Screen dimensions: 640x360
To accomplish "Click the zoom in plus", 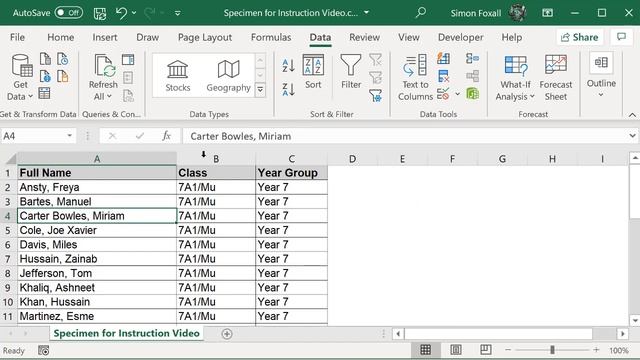I will [596, 350].
